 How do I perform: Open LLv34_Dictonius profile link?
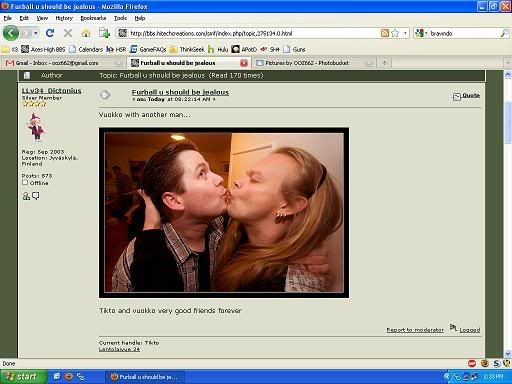click(52, 90)
